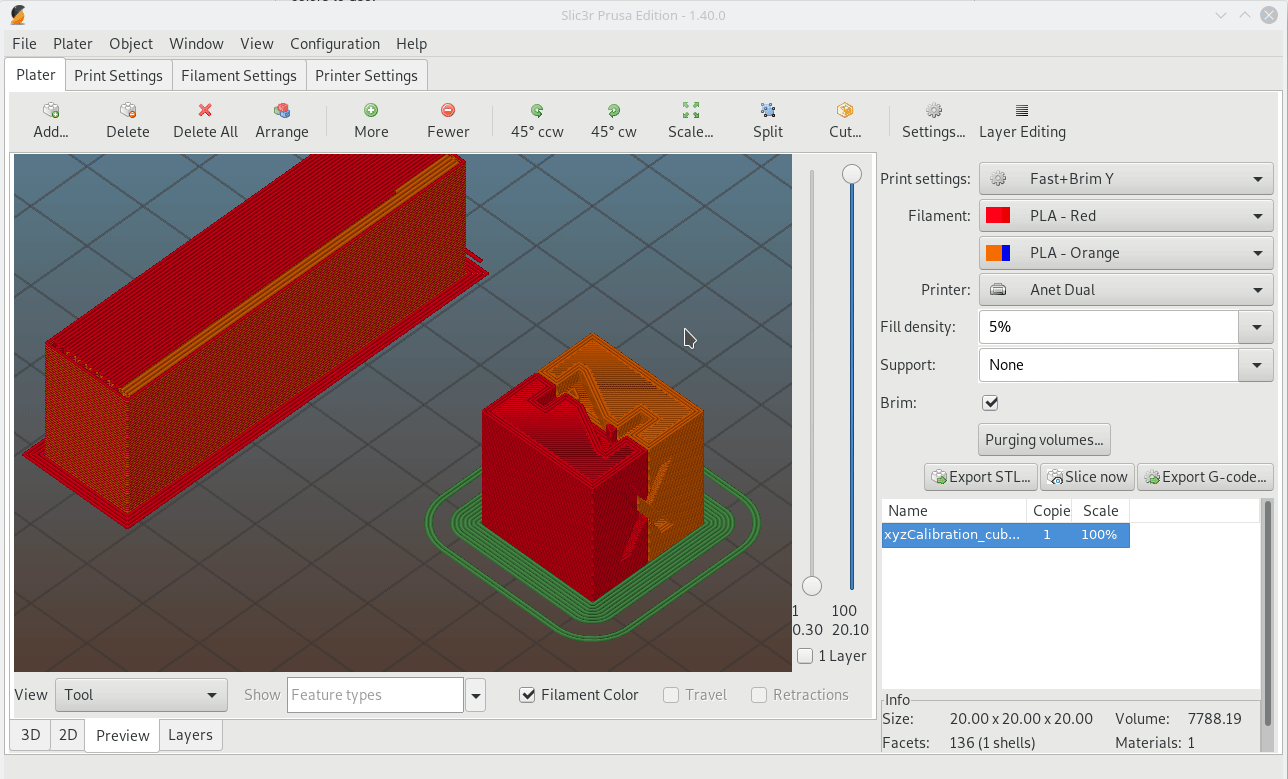The image size is (1288, 779).
Task: Disable Filament Color display
Action: 527,694
